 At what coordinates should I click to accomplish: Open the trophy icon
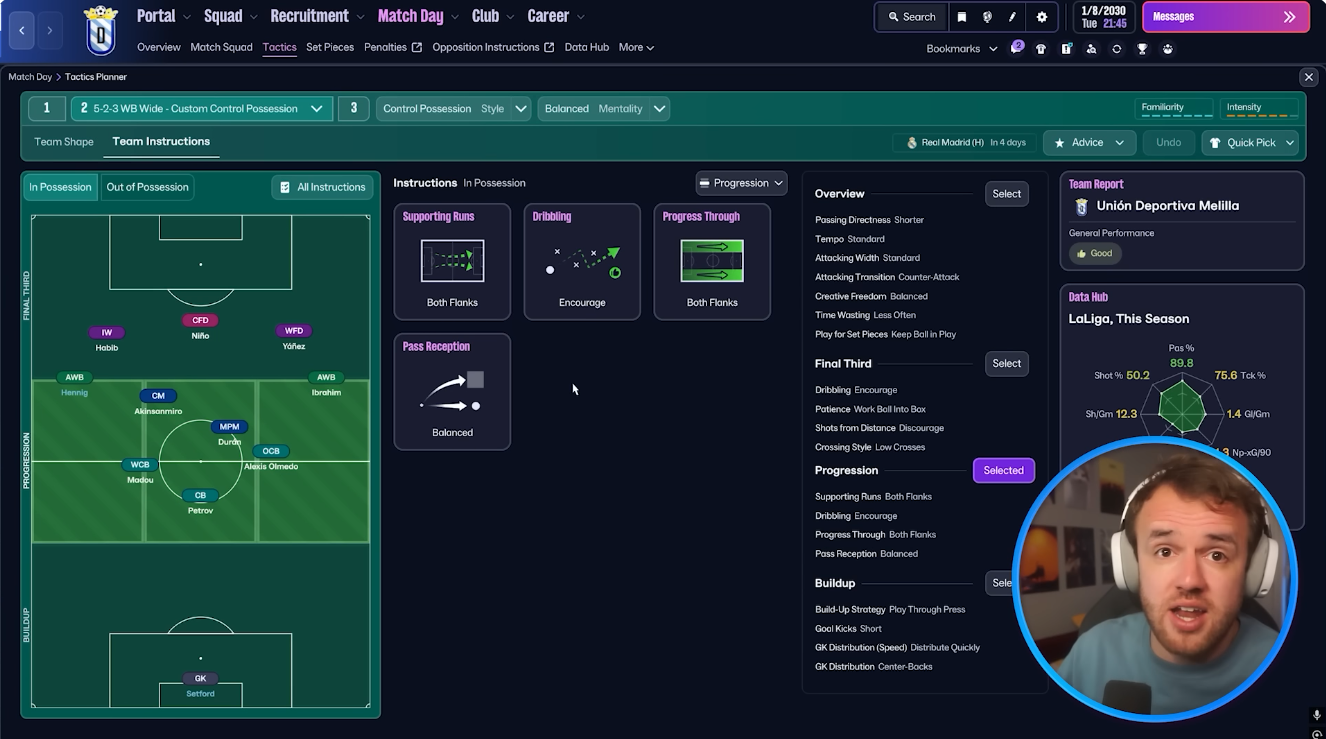pyautogui.click(x=1142, y=49)
